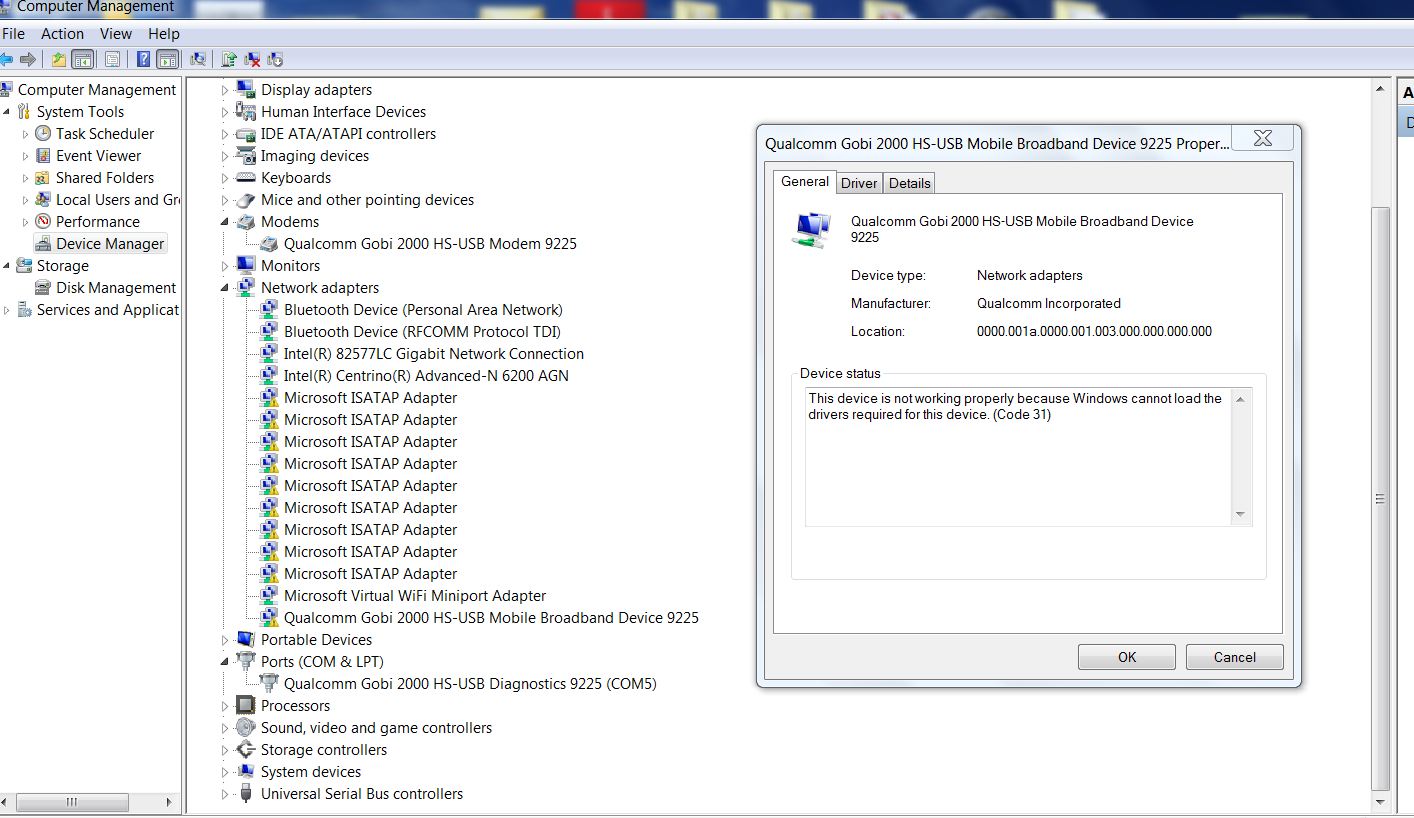This screenshot has width=1414, height=818.
Task: Click the Keyboards category icon
Action: click(x=245, y=177)
